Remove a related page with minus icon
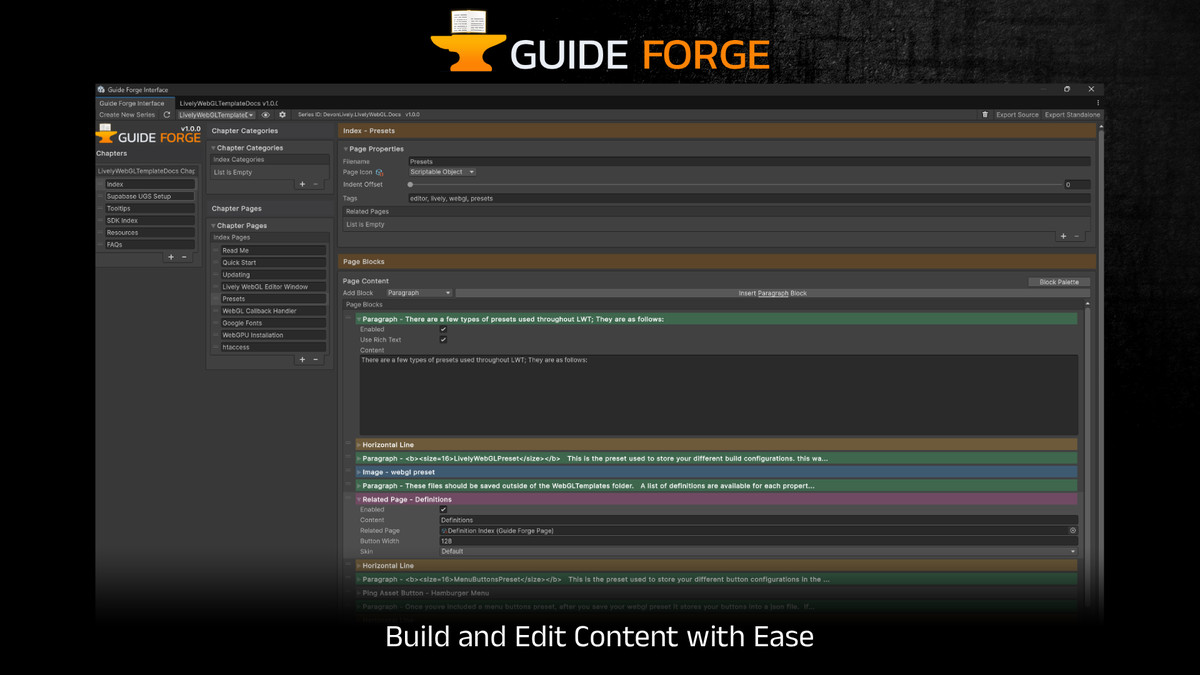 [x=1076, y=236]
